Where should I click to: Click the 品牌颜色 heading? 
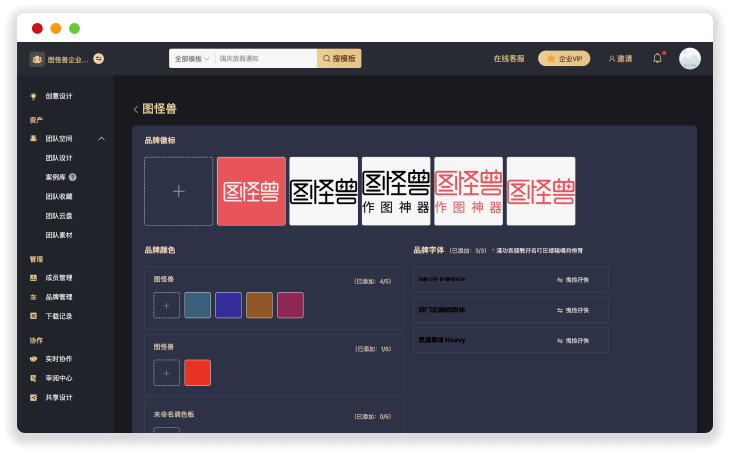click(160, 250)
